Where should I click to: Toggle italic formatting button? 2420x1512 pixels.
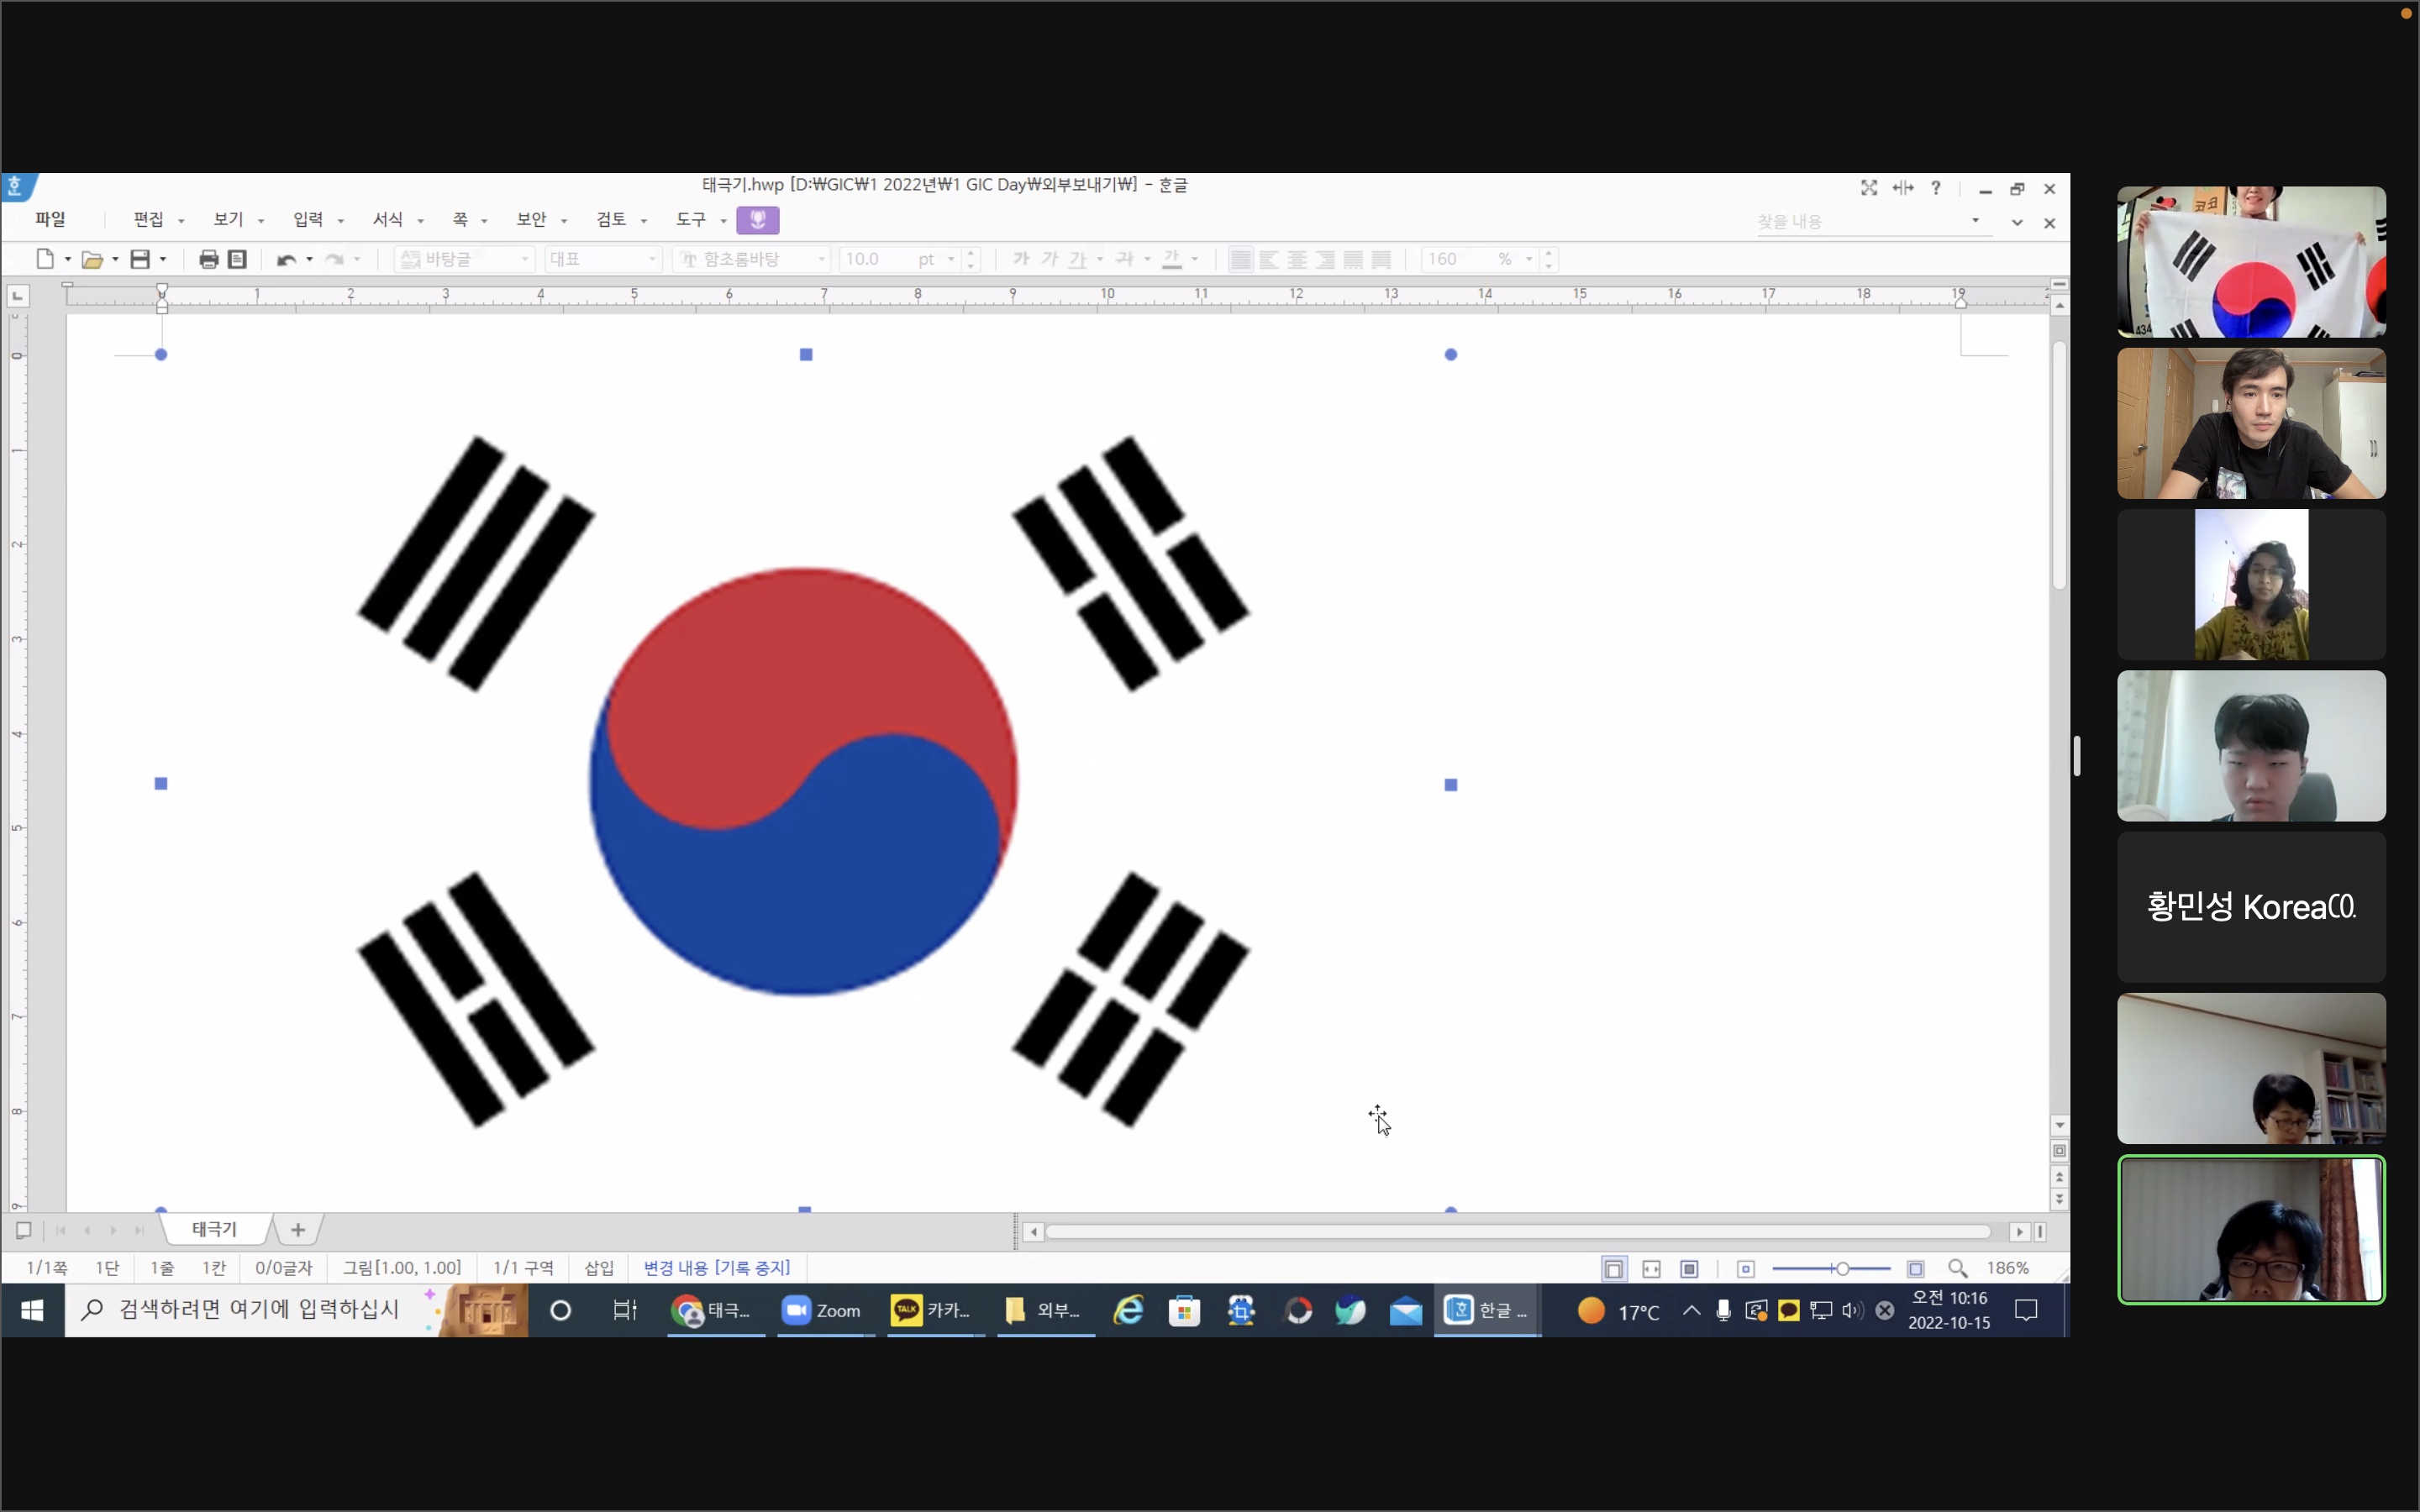point(1049,259)
